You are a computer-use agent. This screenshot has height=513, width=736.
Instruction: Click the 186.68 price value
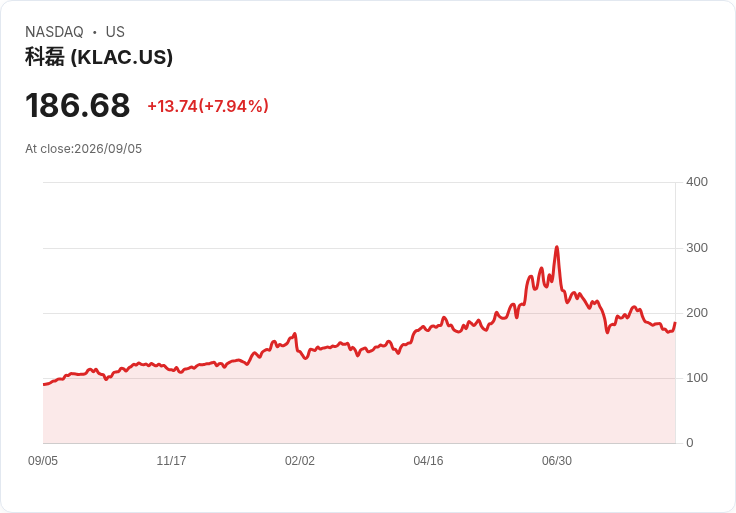coord(77,105)
